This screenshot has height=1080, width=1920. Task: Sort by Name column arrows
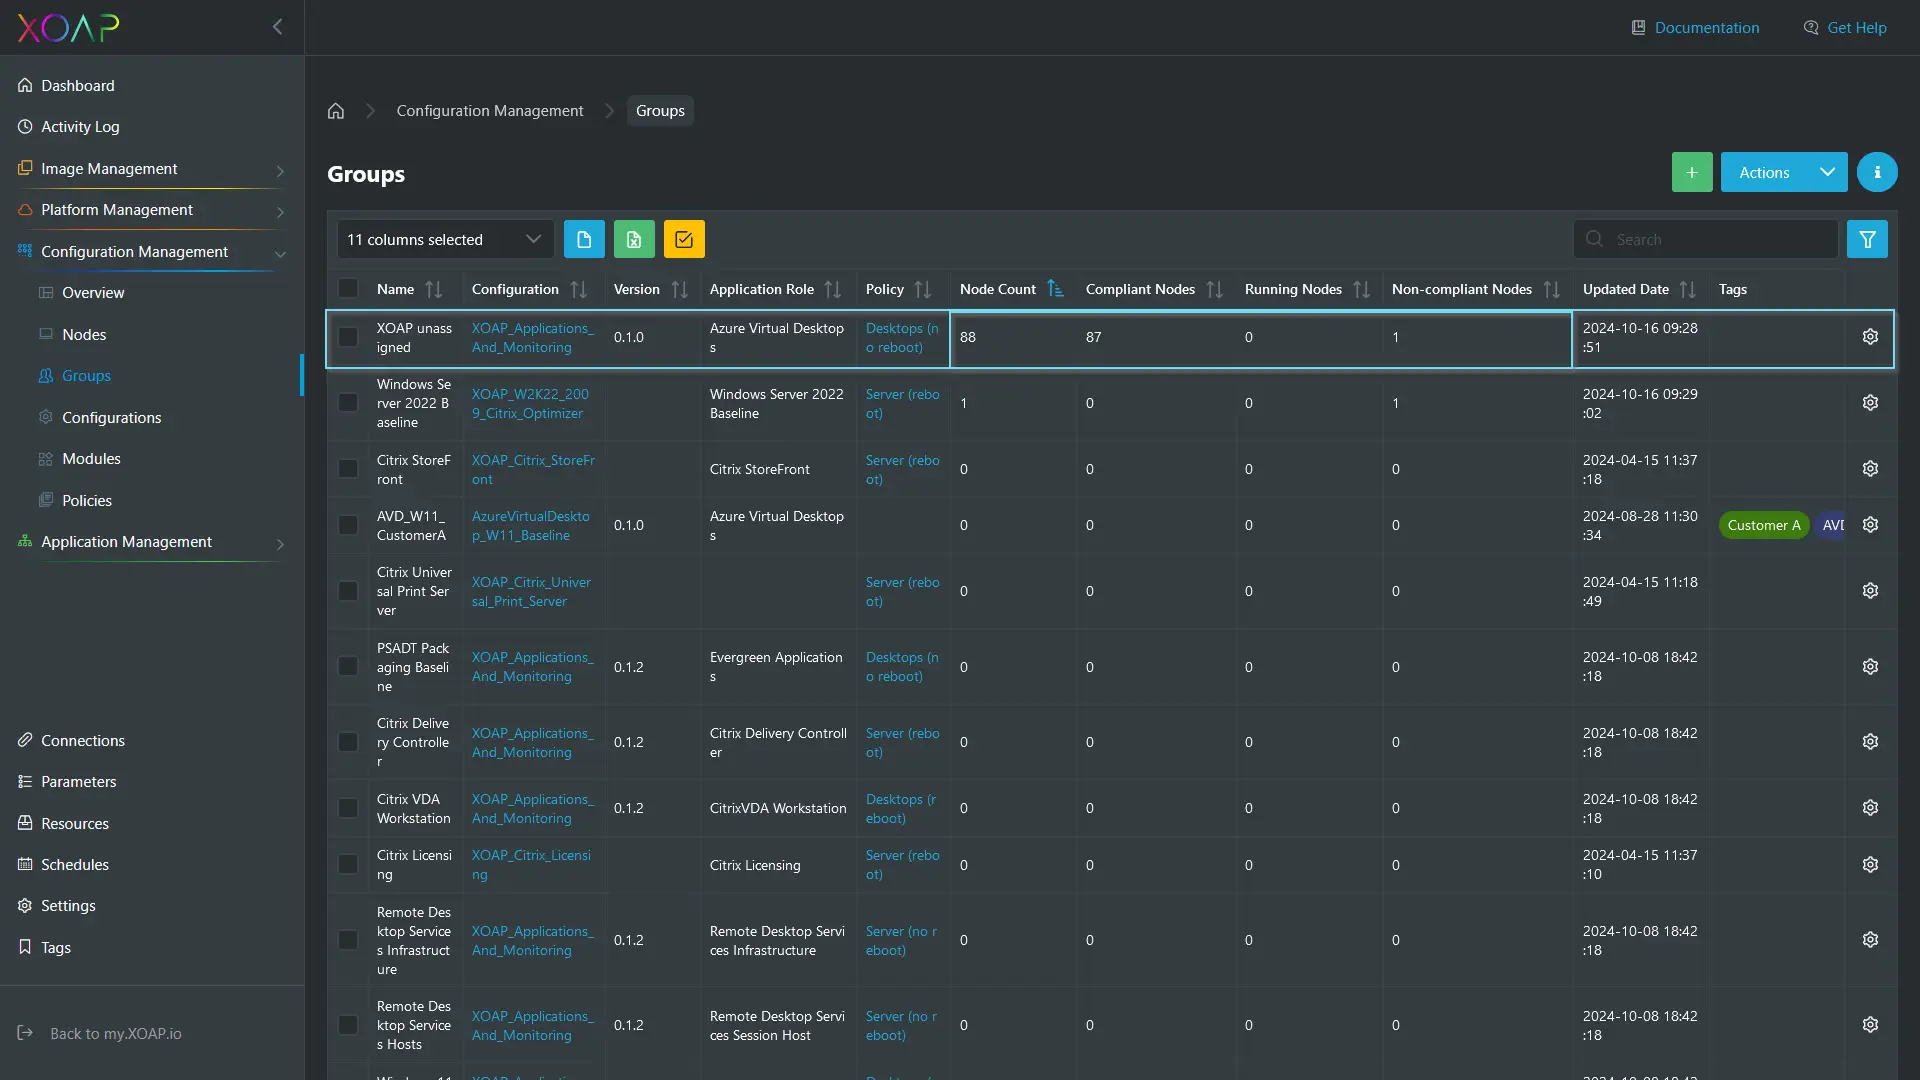433,289
